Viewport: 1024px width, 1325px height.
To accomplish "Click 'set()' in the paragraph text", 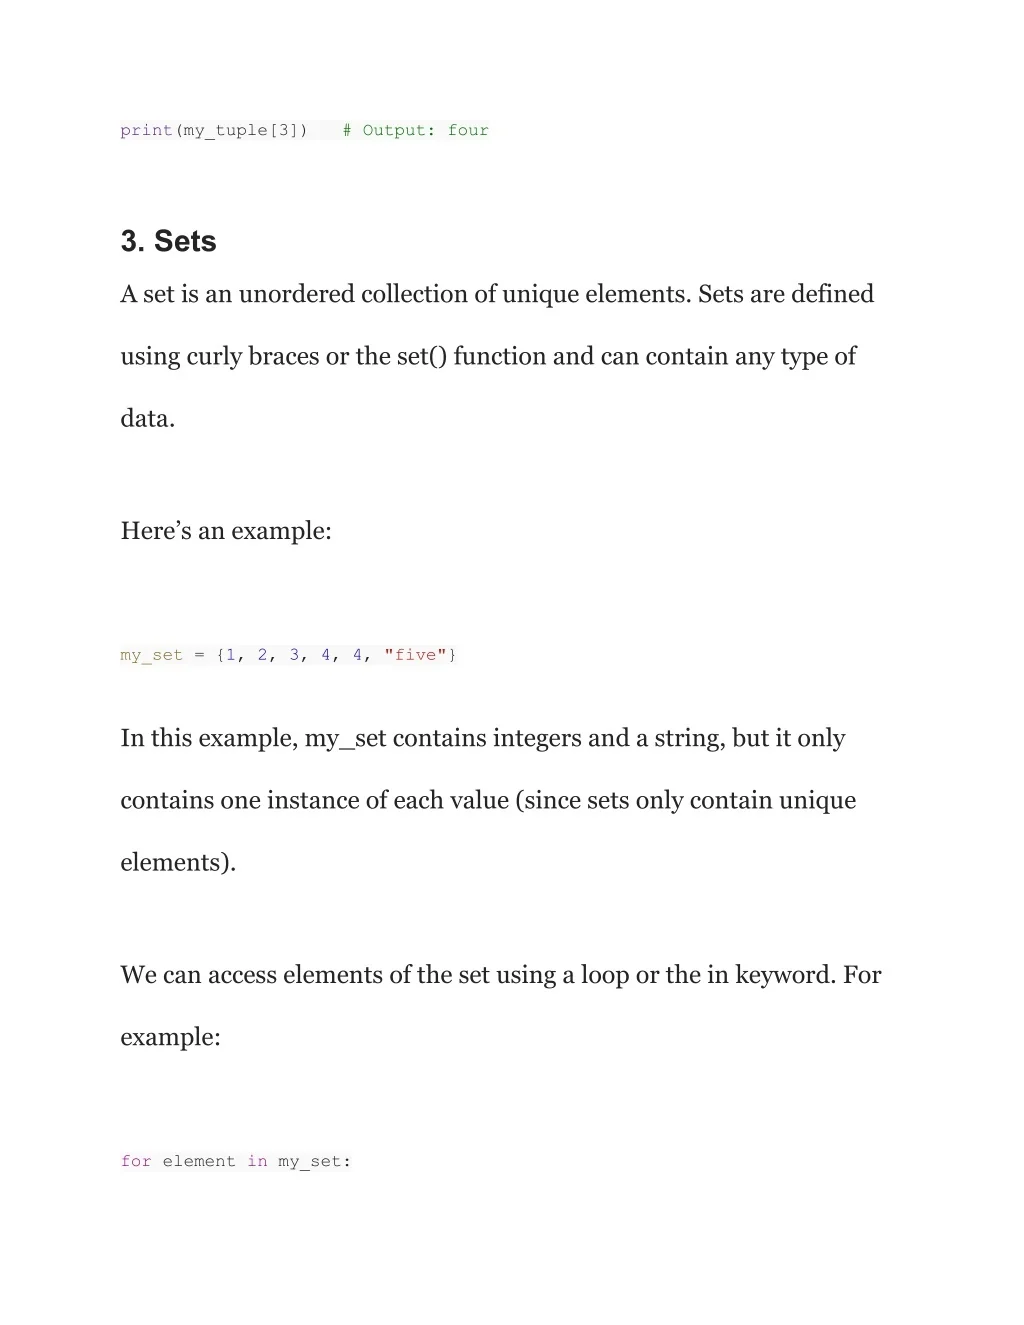I will point(422,356).
